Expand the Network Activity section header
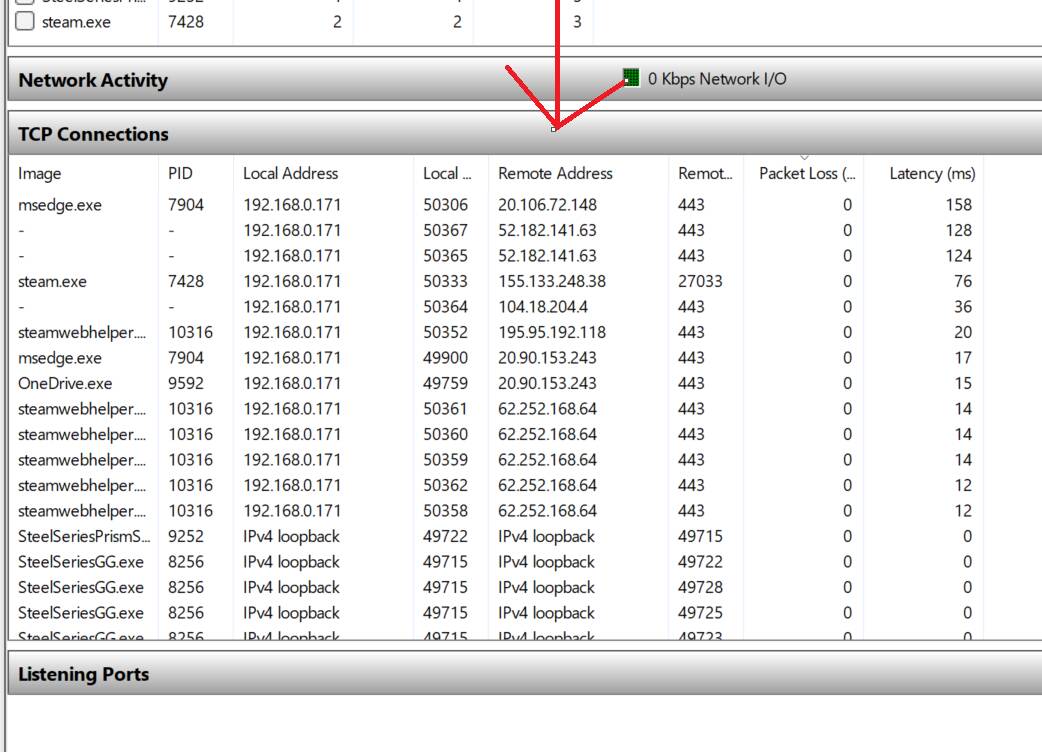 click(x=93, y=80)
